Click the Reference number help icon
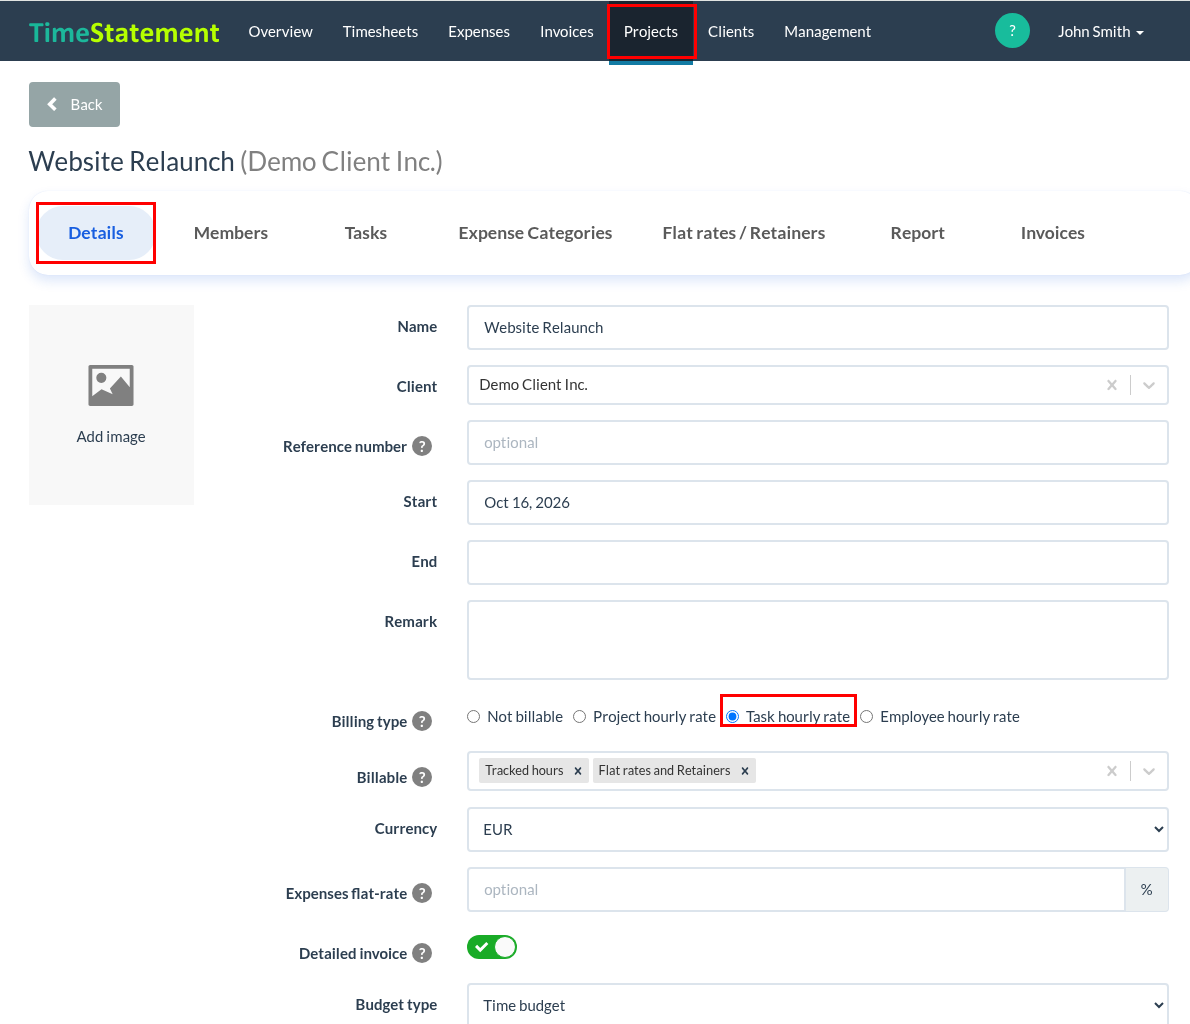1190x1024 pixels. pyautogui.click(x=422, y=446)
